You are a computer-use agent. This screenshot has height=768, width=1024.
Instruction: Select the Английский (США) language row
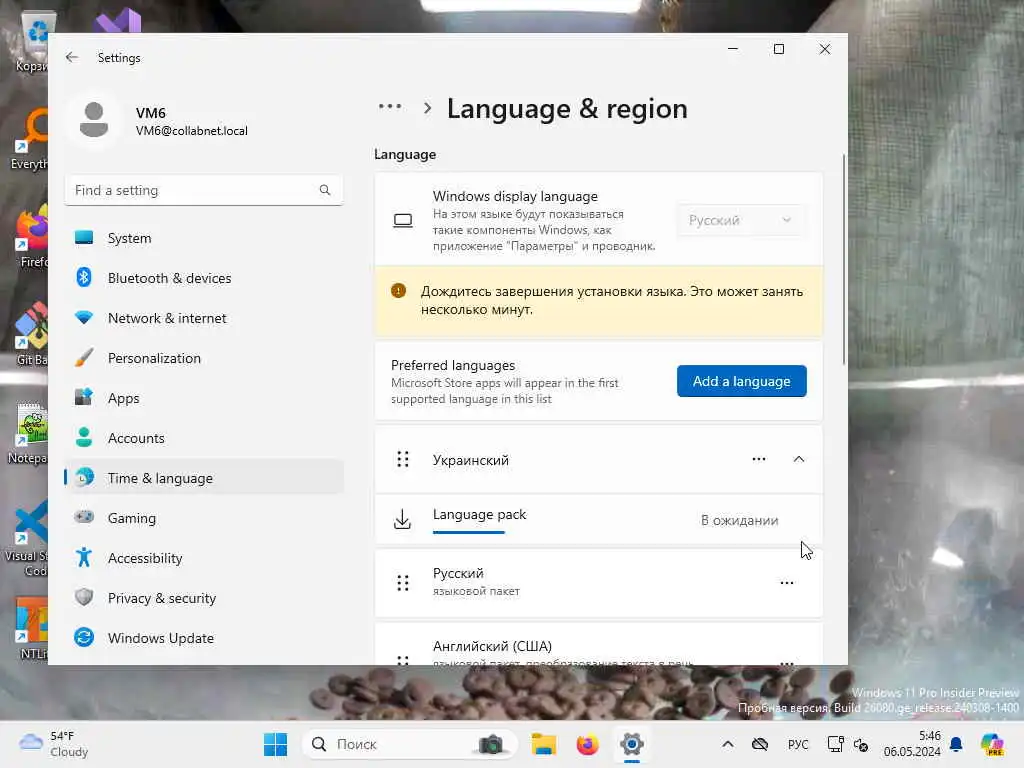pyautogui.click(x=598, y=645)
